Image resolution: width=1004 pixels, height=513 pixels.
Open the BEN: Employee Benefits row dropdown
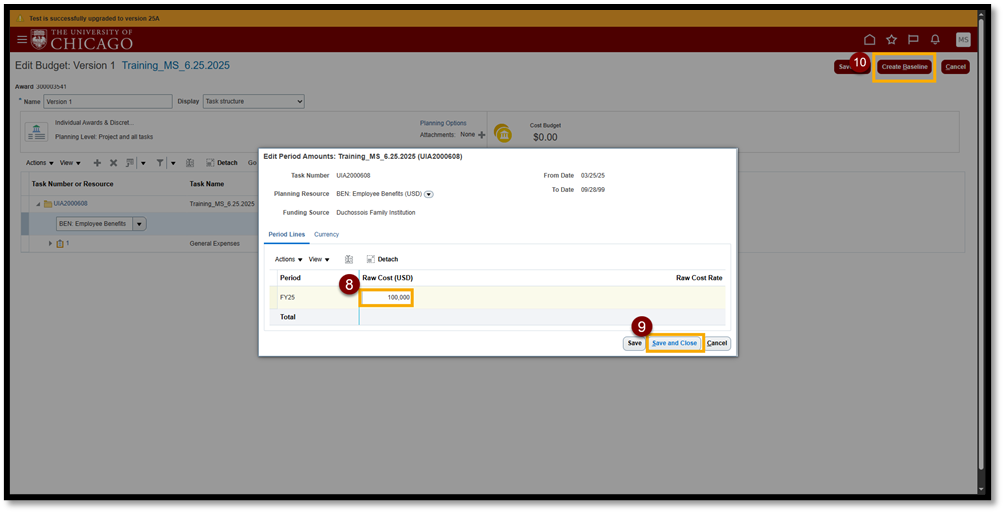tap(139, 224)
